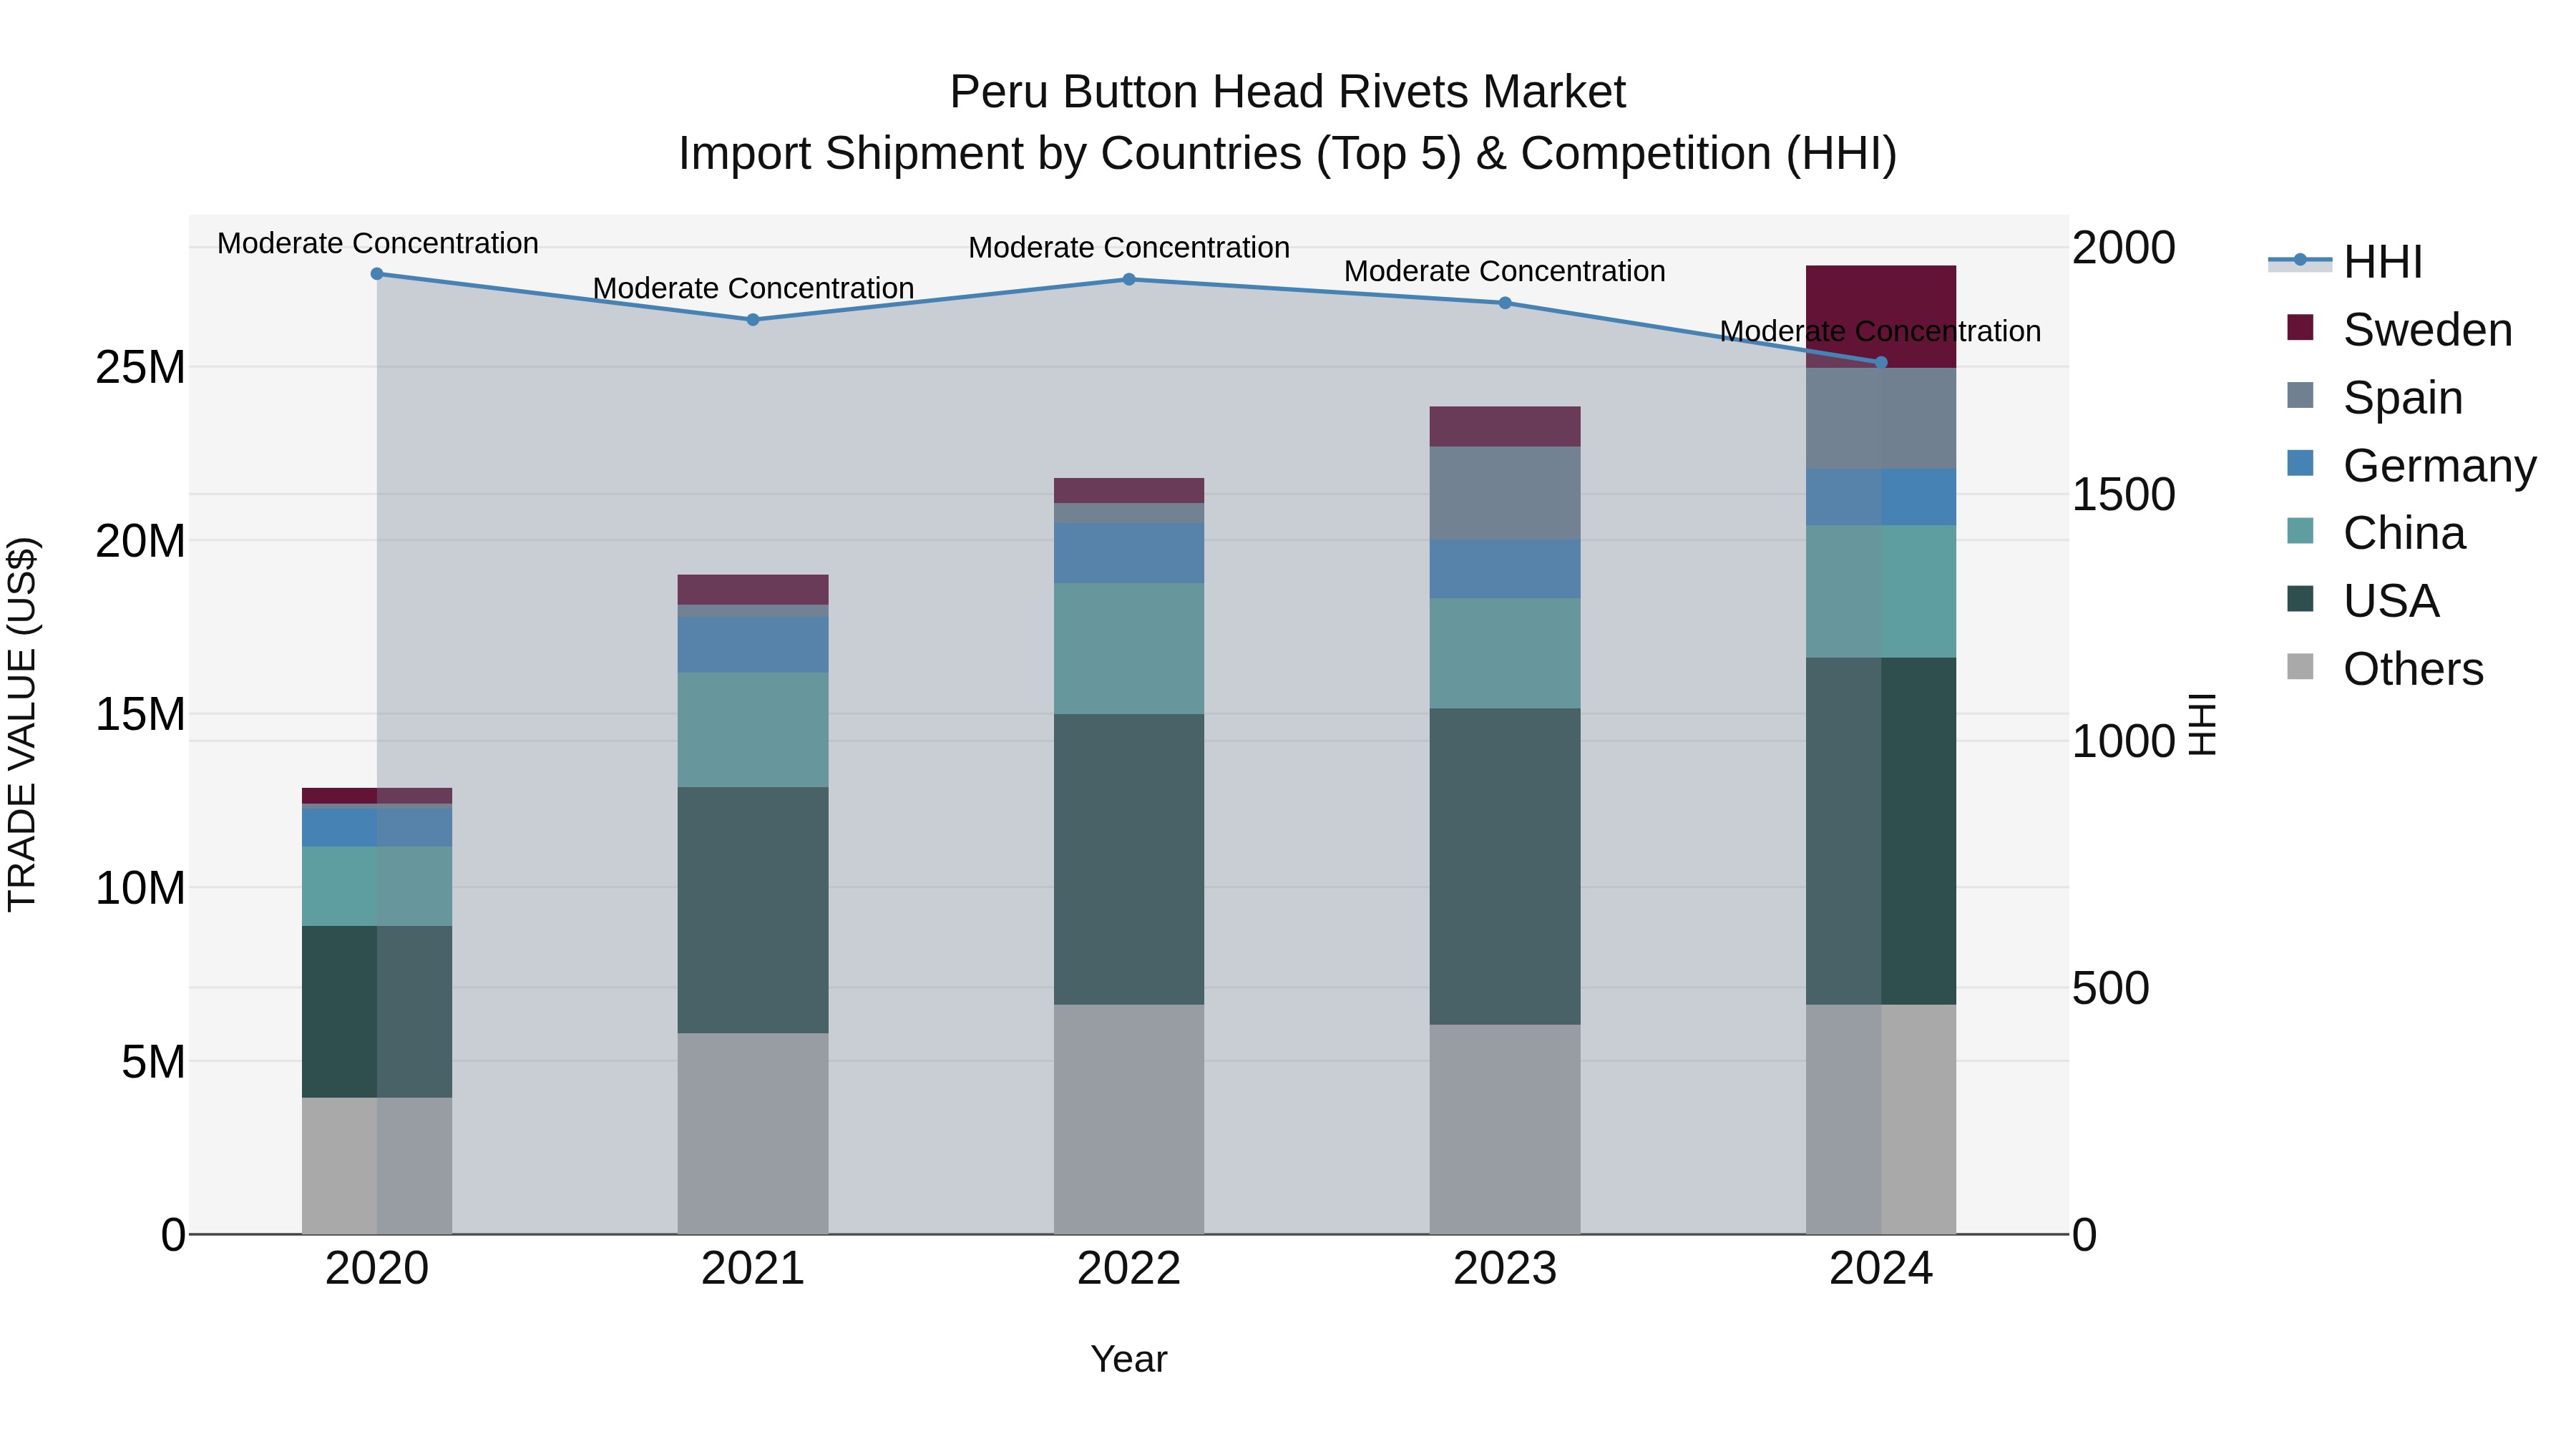Click the 10M tick on trade value axis
2576x1449 pixels.
[x=140, y=888]
